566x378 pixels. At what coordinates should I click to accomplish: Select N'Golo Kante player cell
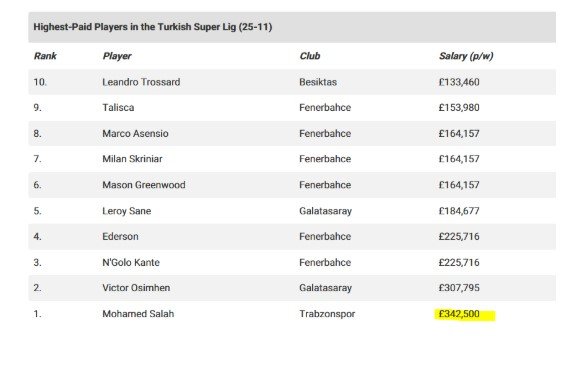[131, 262]
